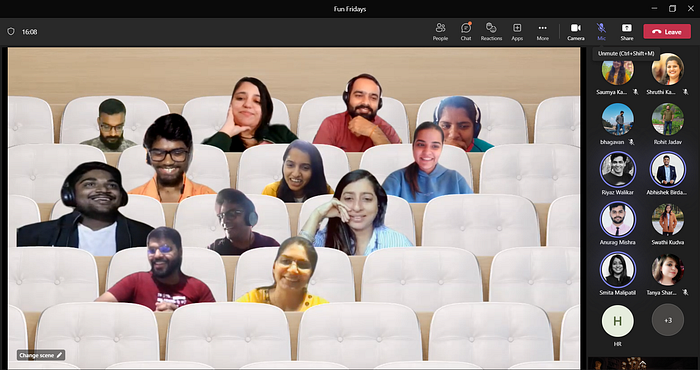This screenshot has width=700, height=370.
Task: Restore down the Teams window
Action: tap(672, 8)
